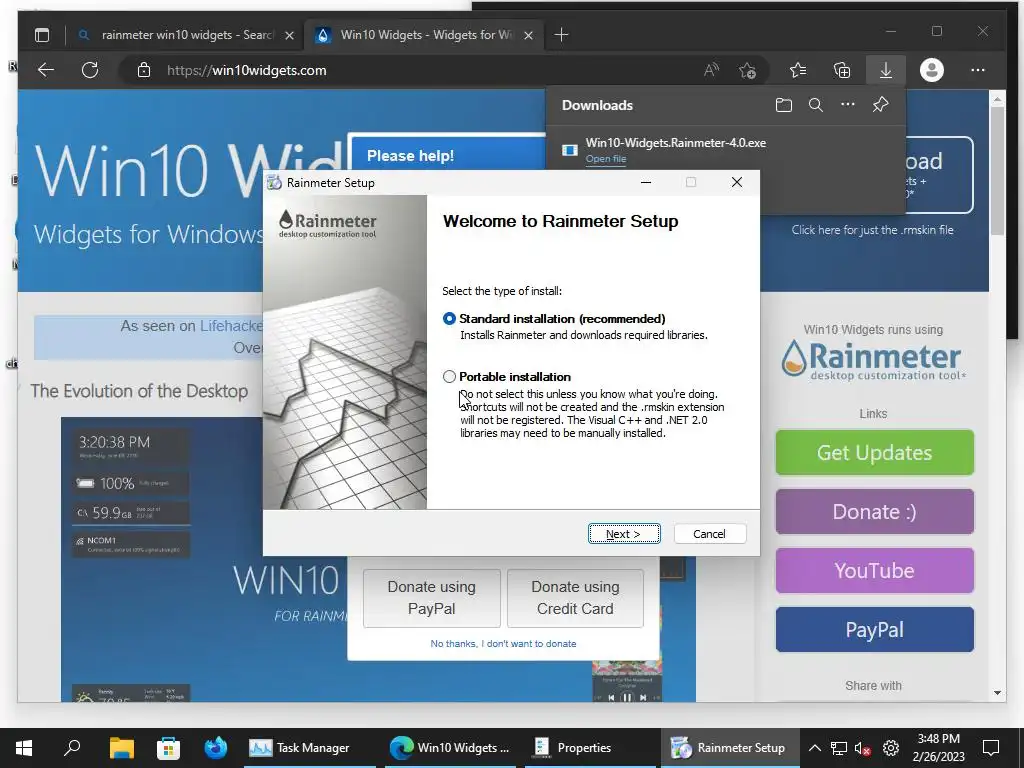This screenshot has width=1024, height=768.
Task: Open the Lifehacker link
Action: tap(231, 326)
